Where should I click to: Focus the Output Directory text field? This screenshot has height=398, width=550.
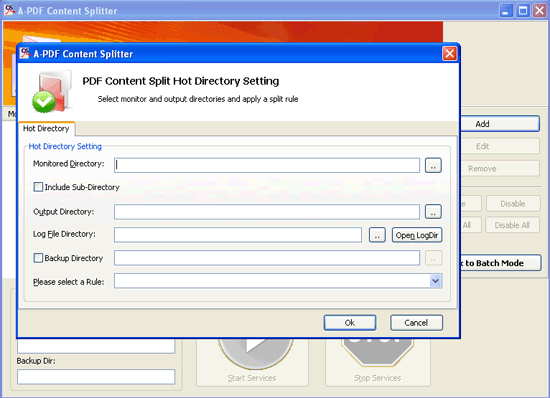[x=267, y=212]
